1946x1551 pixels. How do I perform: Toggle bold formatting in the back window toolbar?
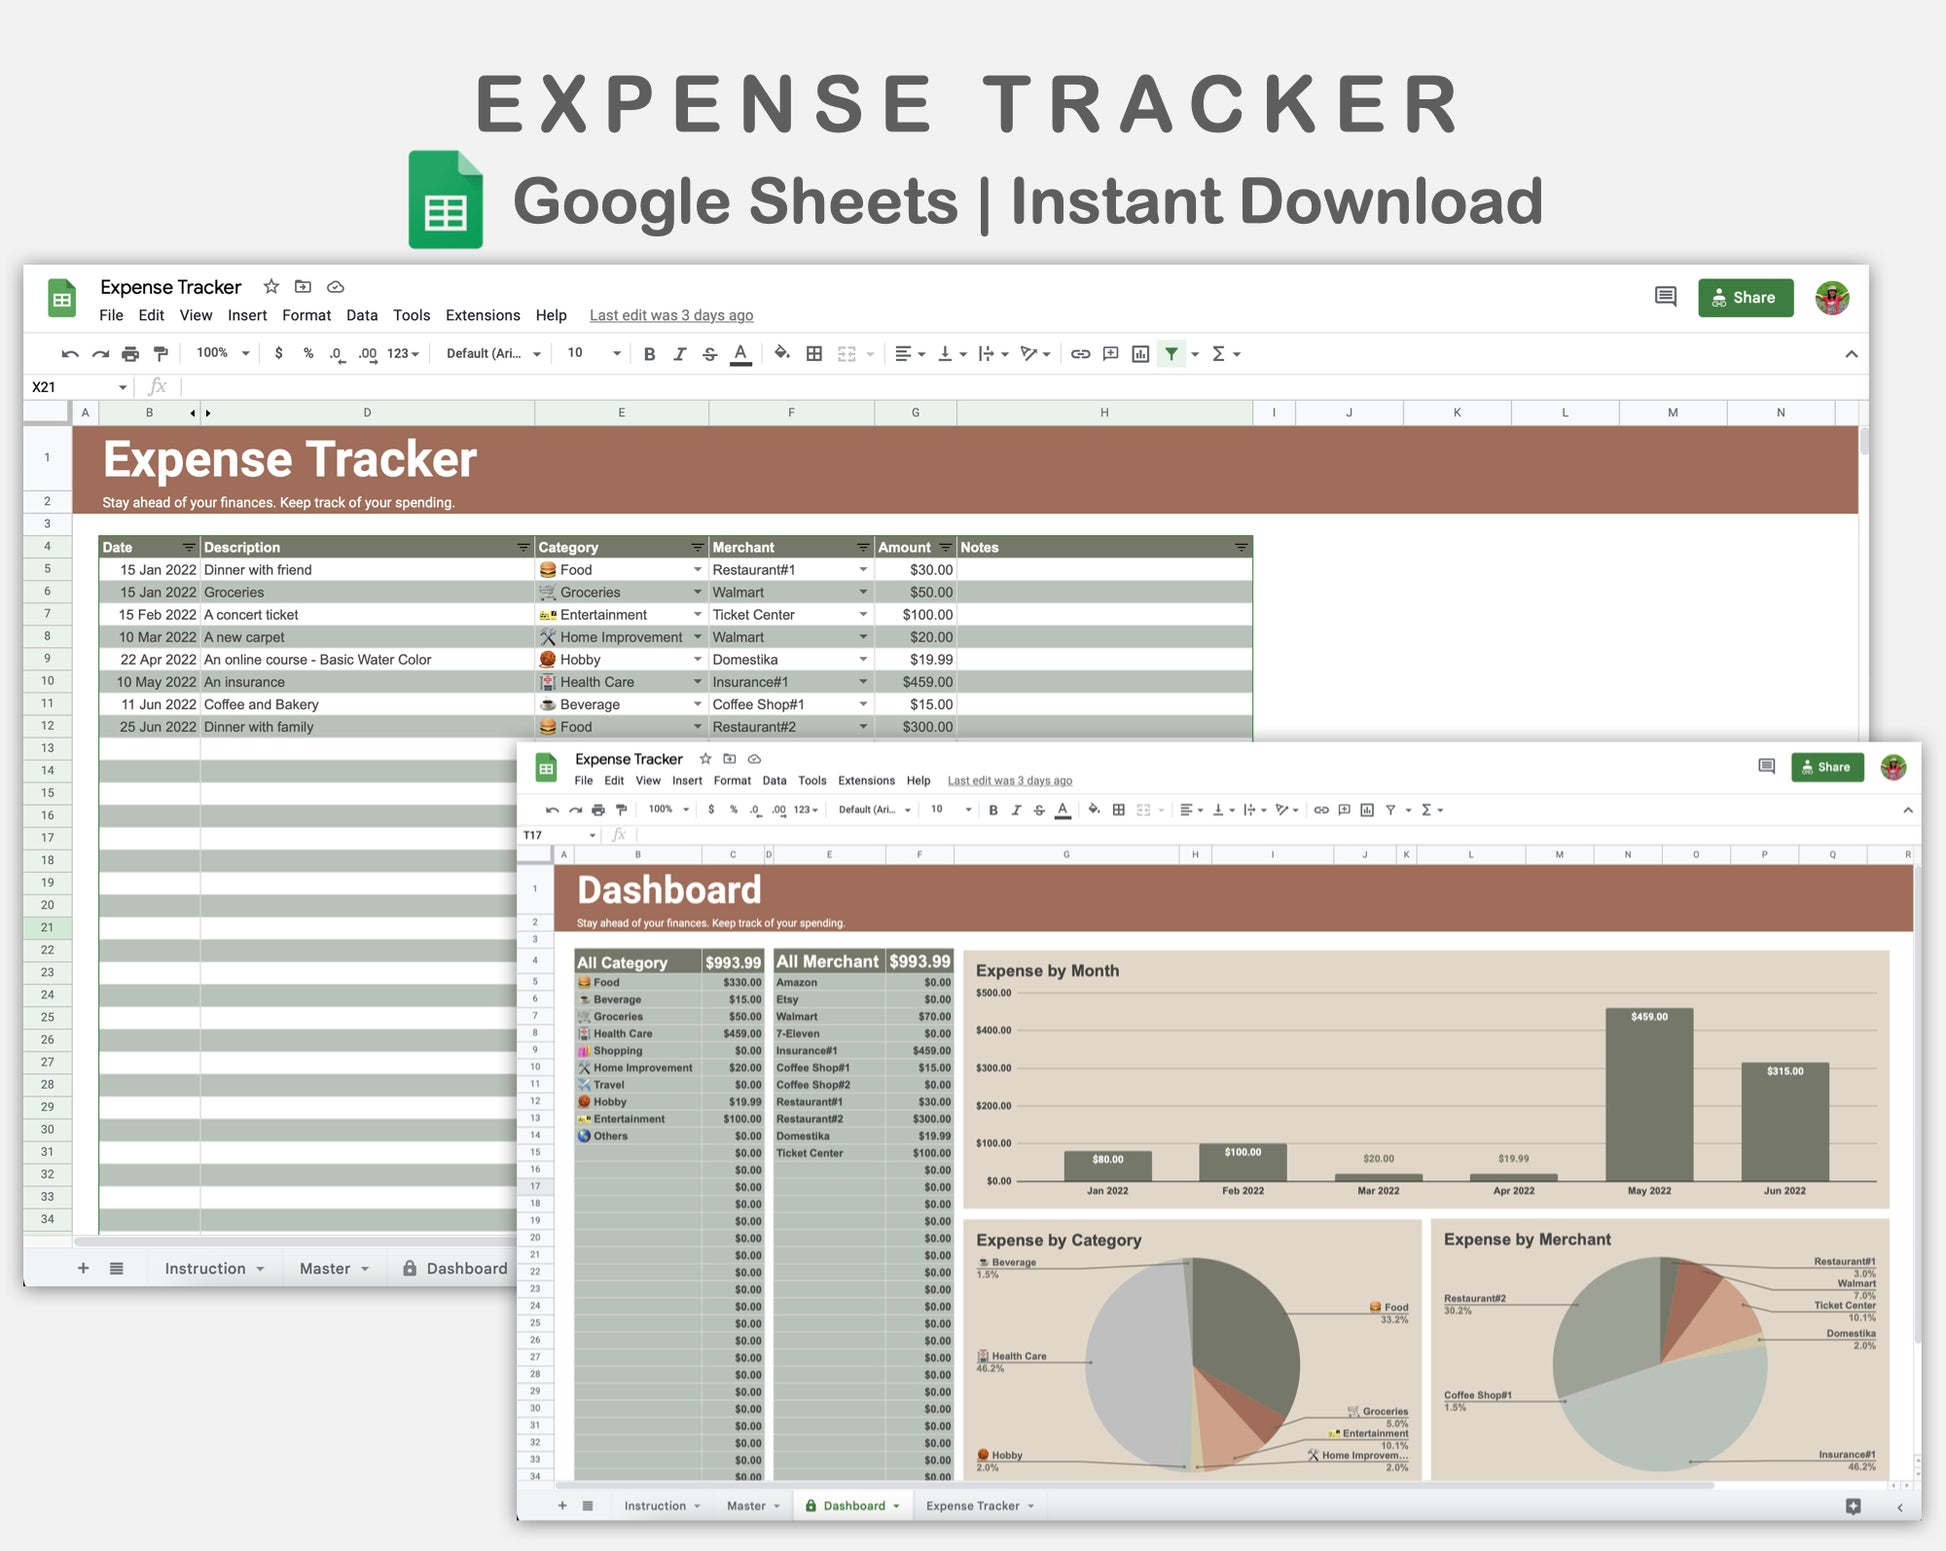tap(650, 354)
